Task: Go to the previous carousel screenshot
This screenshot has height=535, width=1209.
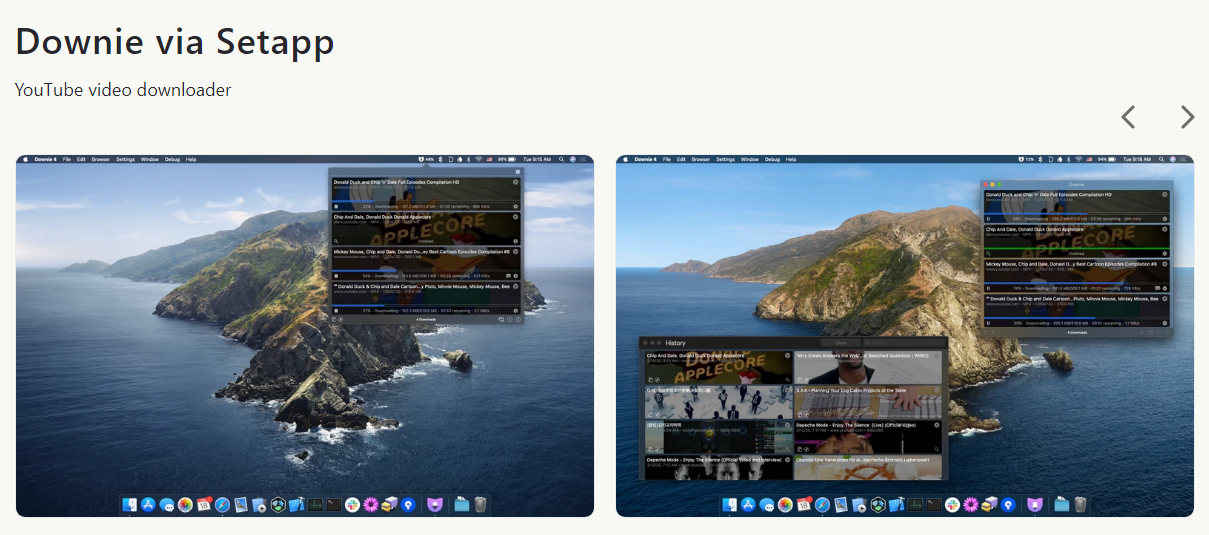Action: (1128, 118)
